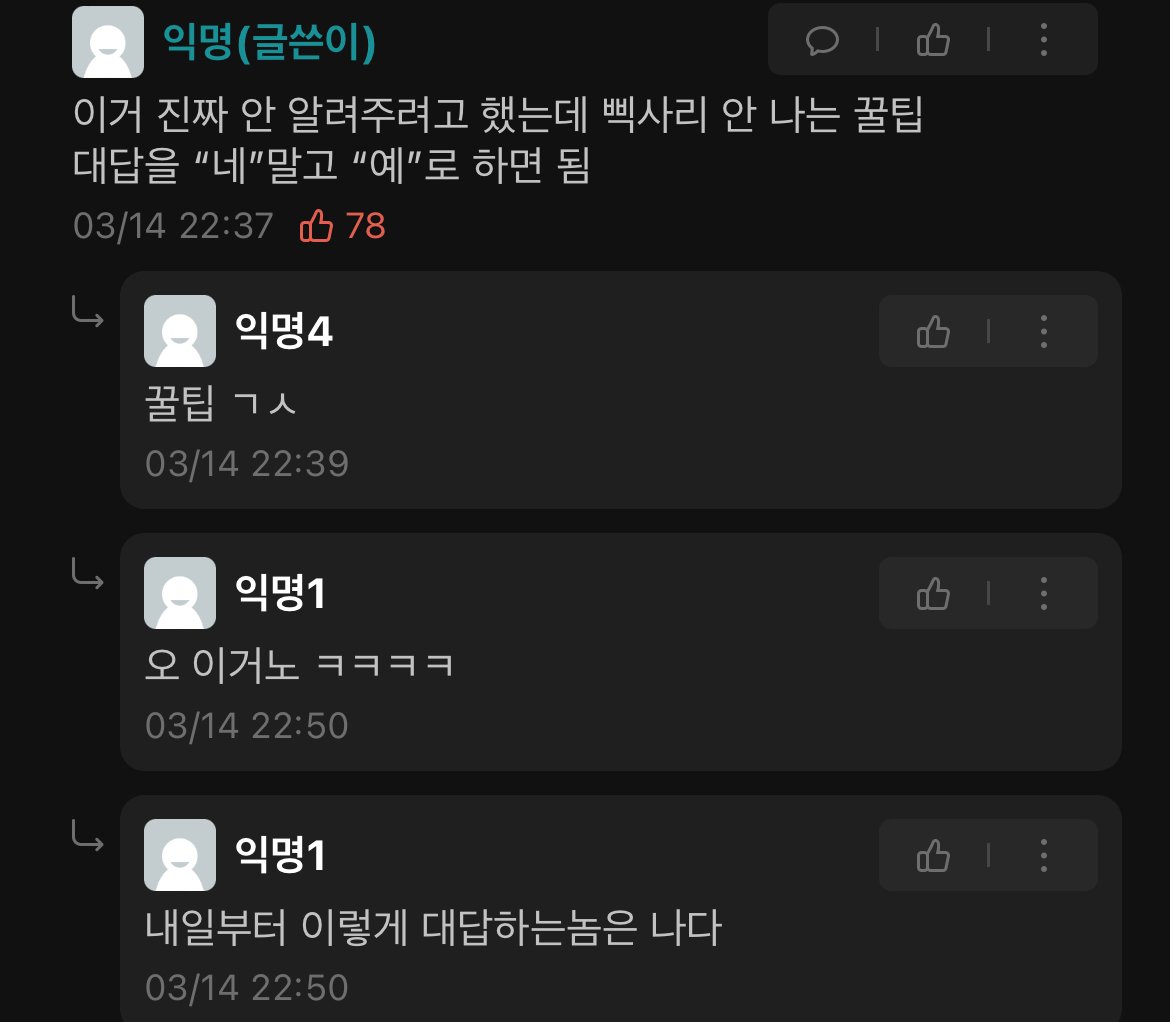Open three-dot menu on '오 이거노' reply

[x=1043, y=593]
